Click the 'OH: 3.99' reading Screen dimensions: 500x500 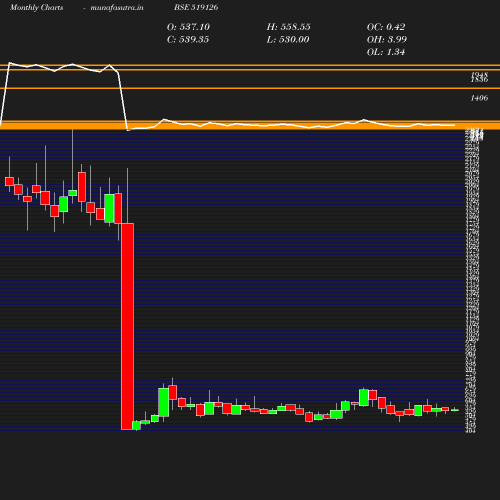[x=387, y=39]
